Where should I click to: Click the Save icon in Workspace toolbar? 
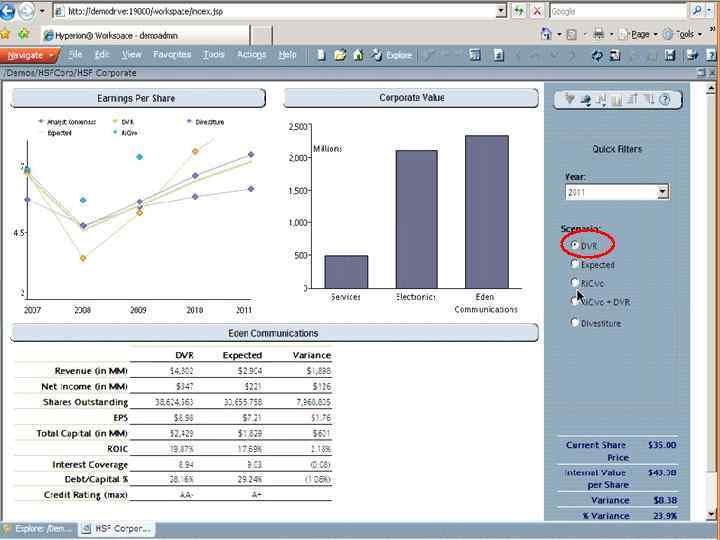670,56
